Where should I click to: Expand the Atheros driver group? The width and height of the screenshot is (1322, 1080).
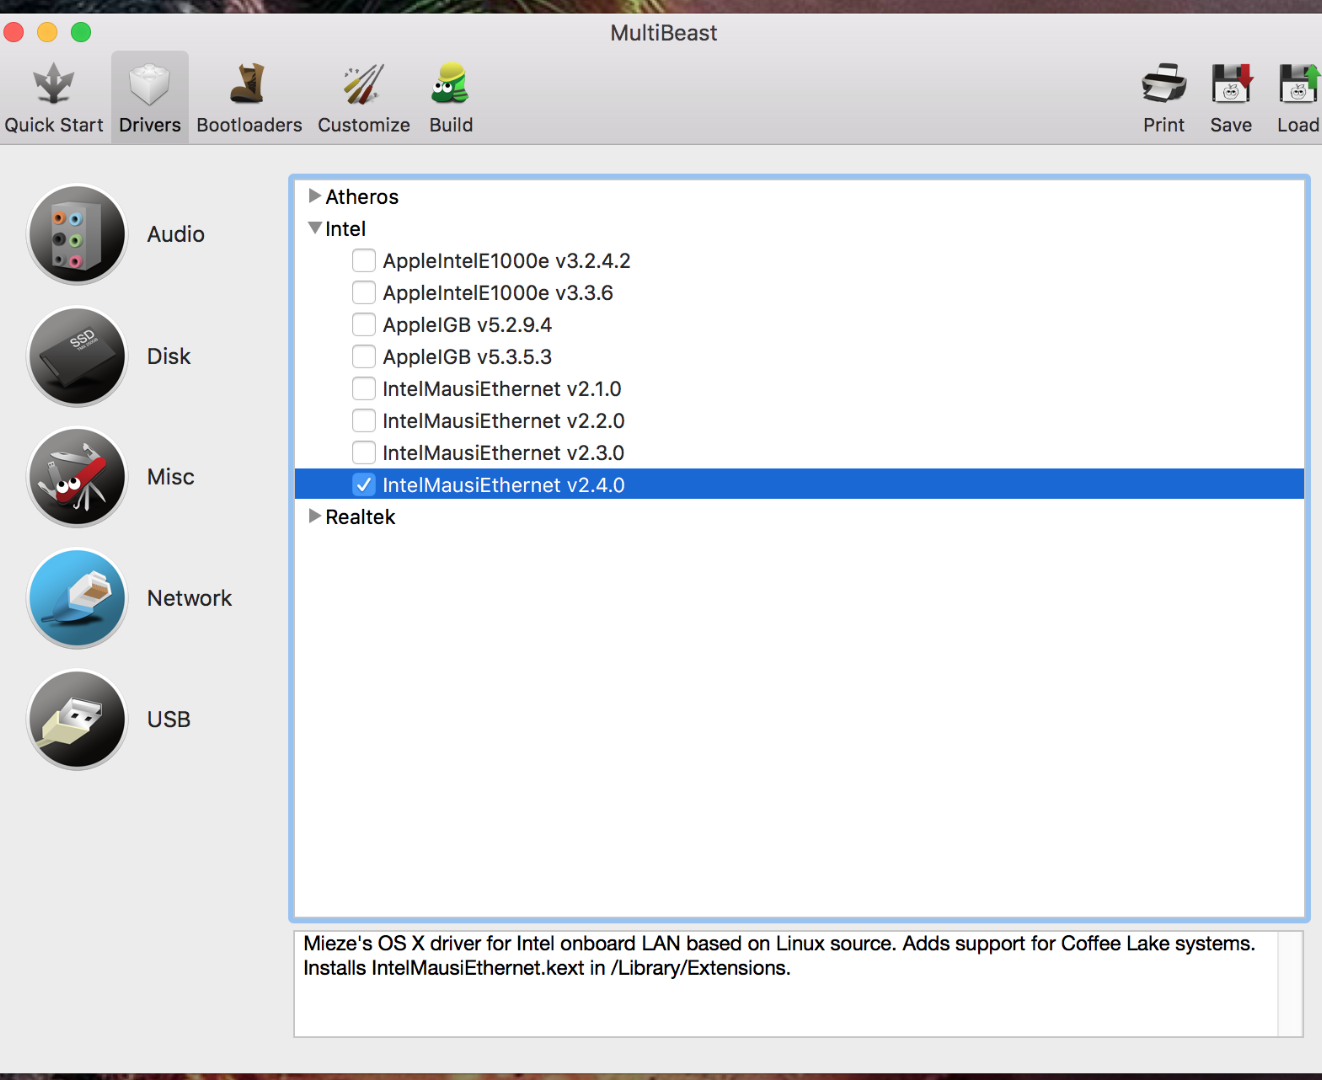point(315,196)
